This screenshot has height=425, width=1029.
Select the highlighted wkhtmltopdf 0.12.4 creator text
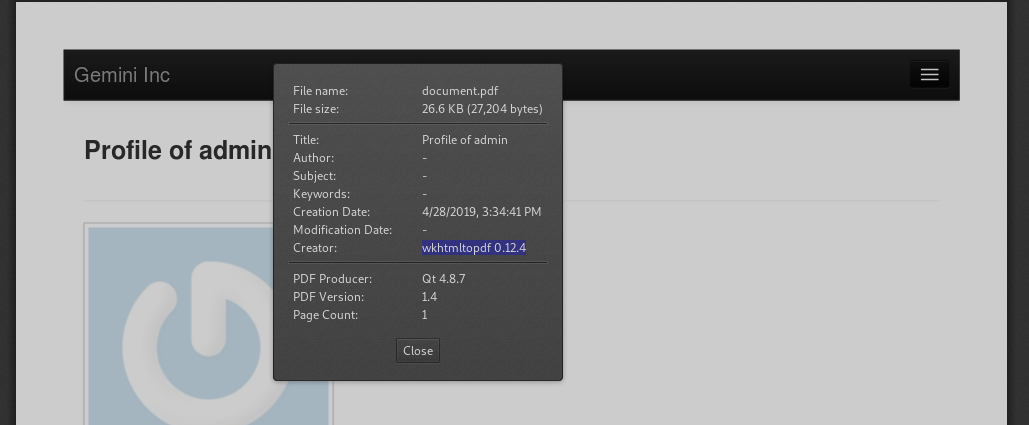click(474, 248)
